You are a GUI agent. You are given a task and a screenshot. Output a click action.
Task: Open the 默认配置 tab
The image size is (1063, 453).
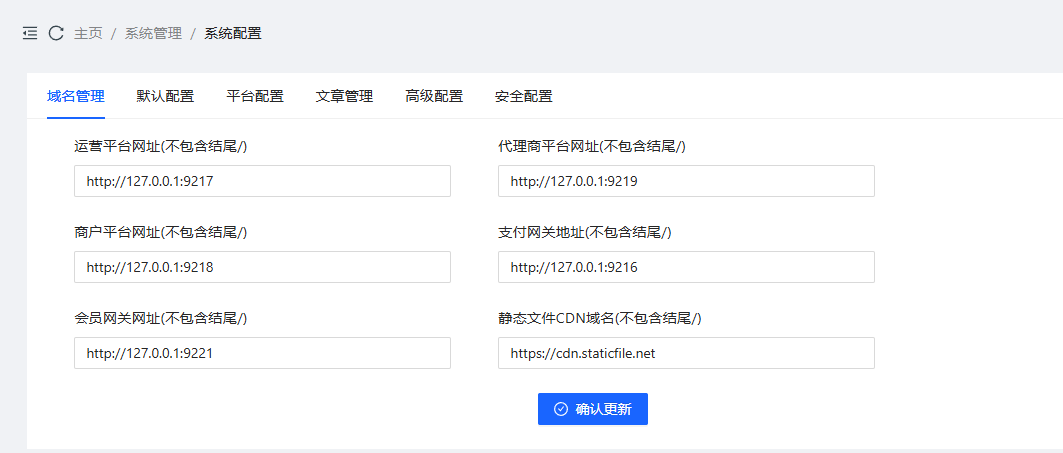click(x=165, y=96)
